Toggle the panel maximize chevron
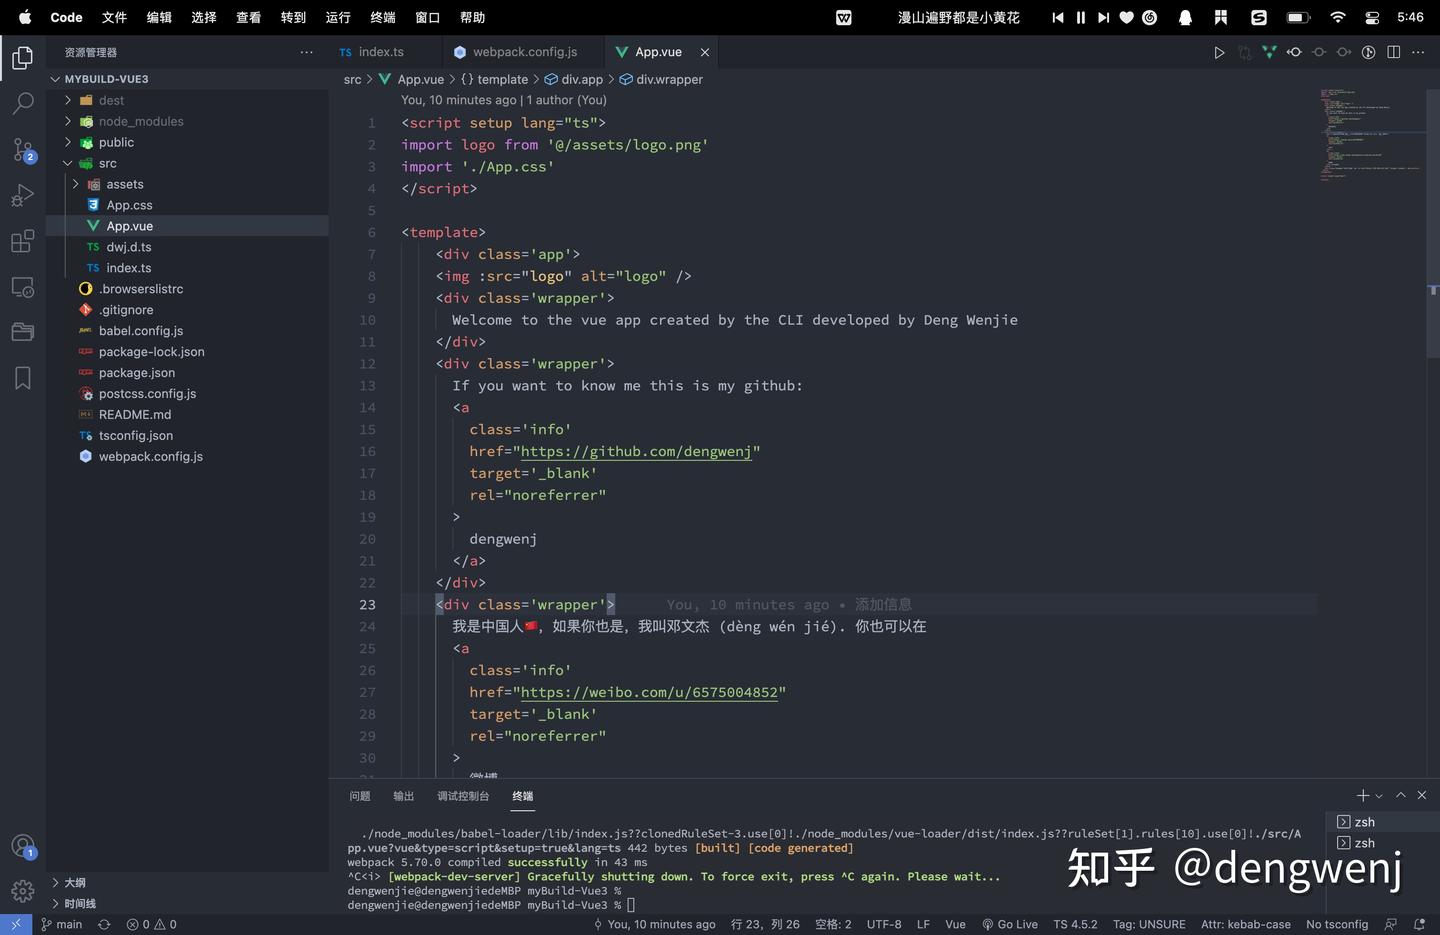The image size is (1440, 935). 1401,795
